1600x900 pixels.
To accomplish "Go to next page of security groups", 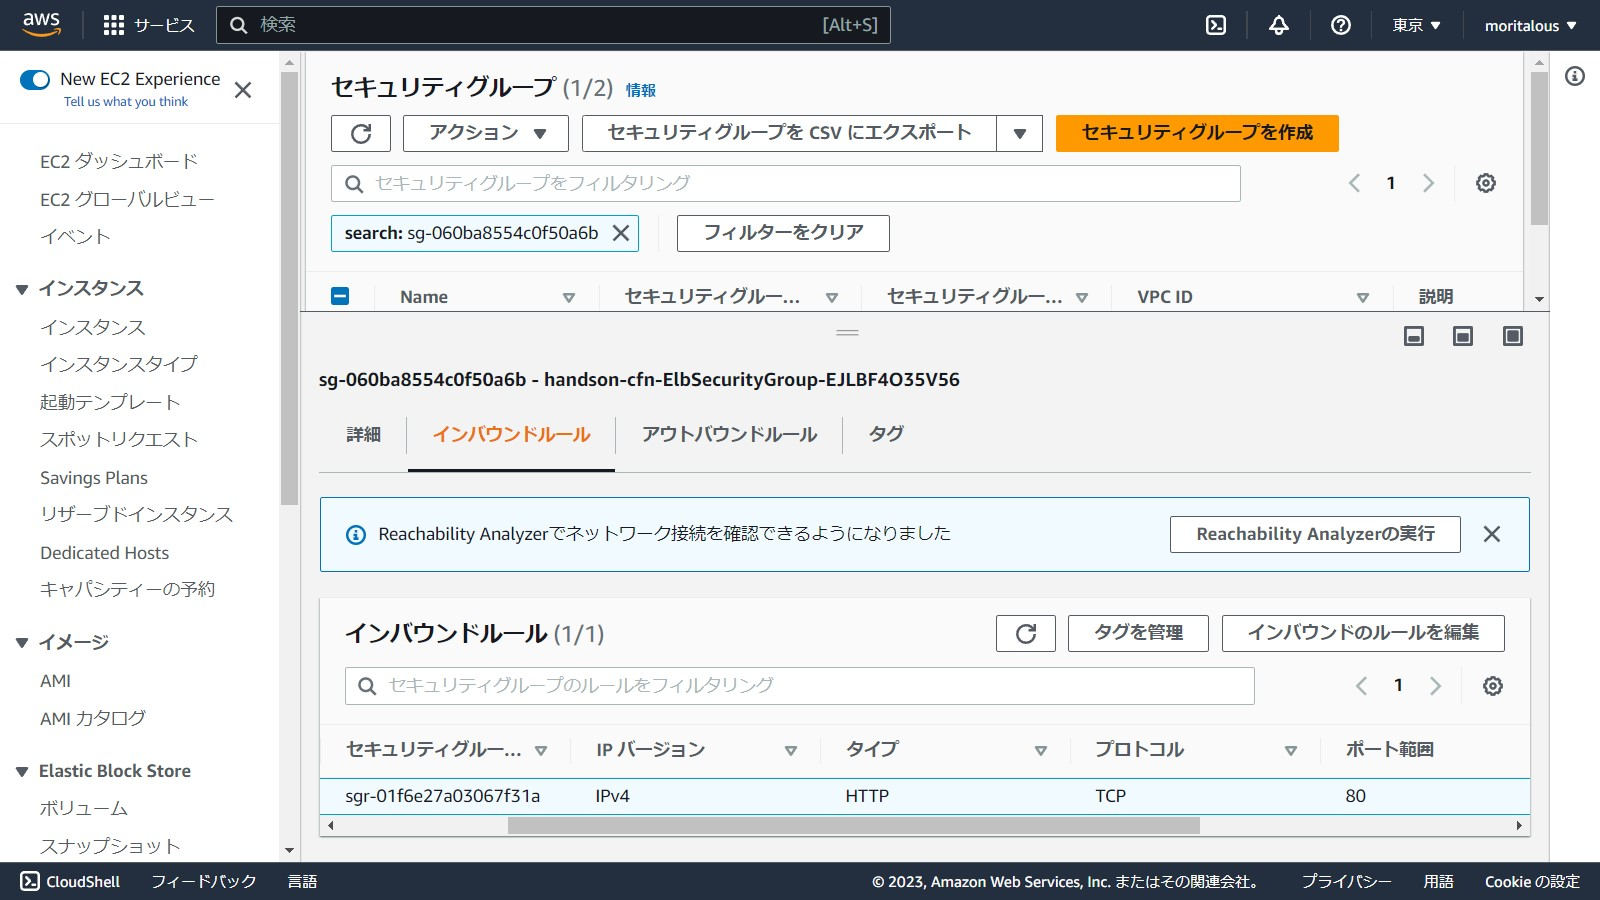I will point(1428,183).
